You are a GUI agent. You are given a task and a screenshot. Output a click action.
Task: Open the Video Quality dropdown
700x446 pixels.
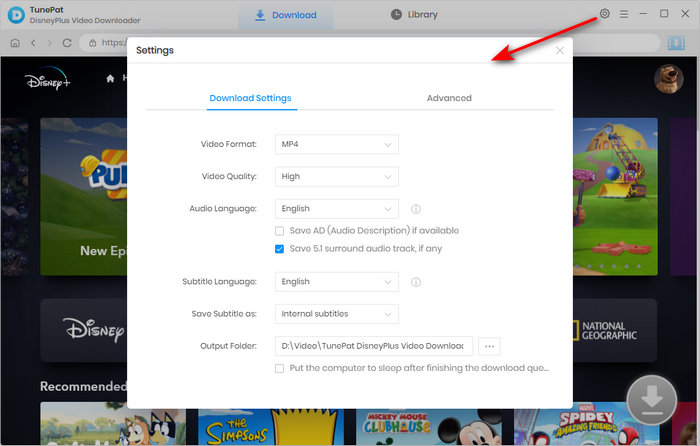click(x=337, y=176)
